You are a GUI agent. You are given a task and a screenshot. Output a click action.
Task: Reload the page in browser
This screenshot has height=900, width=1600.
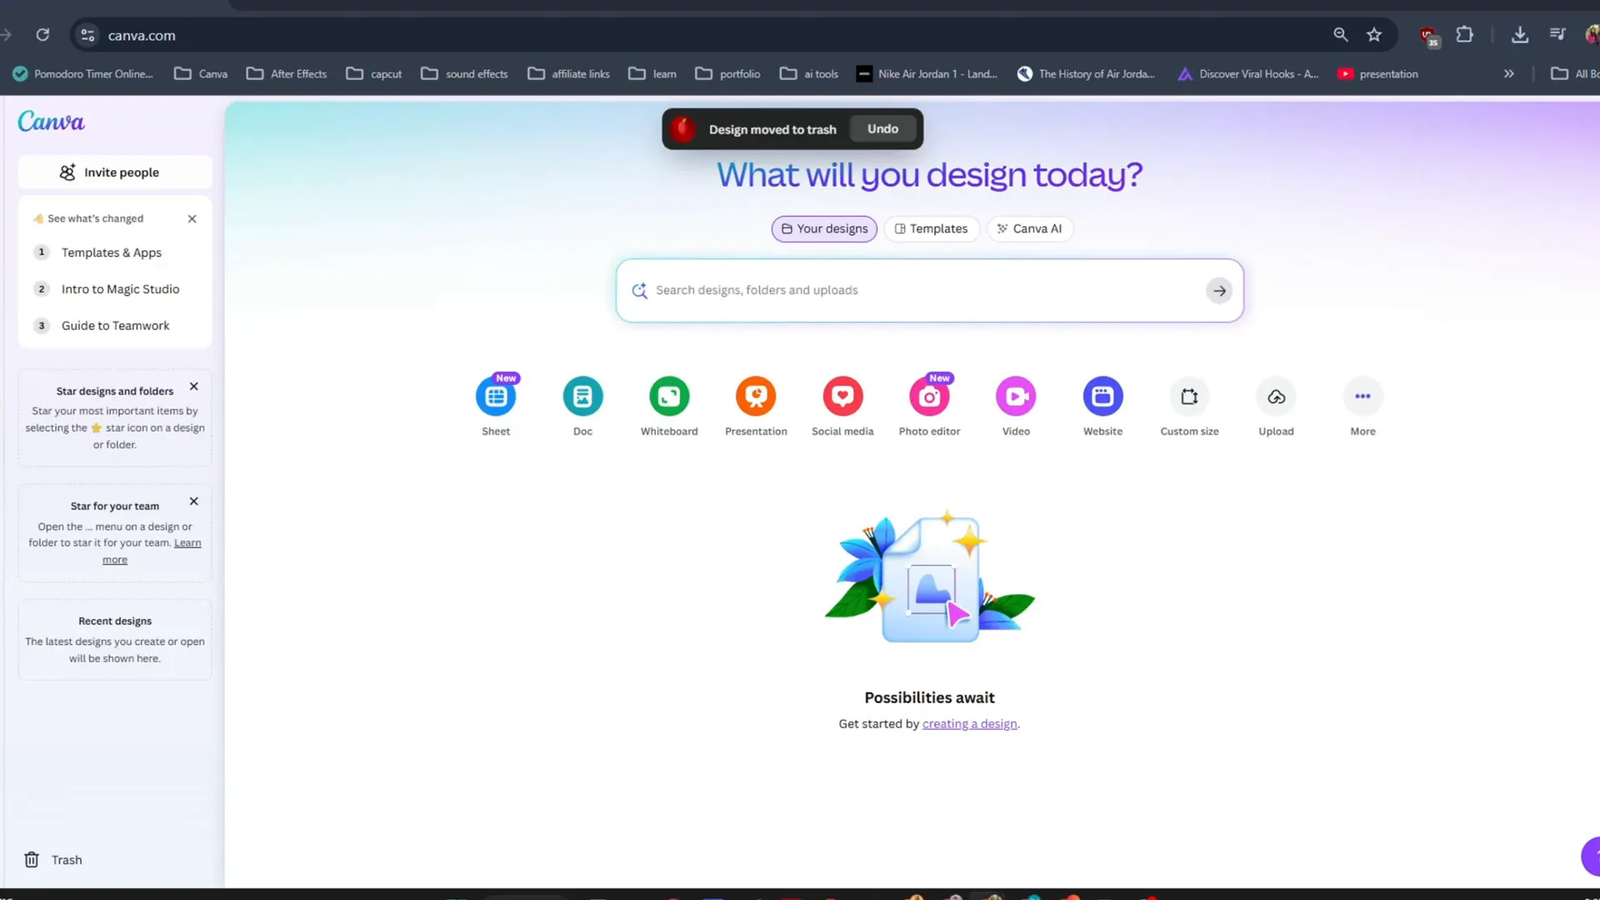[x=43, y=35]
